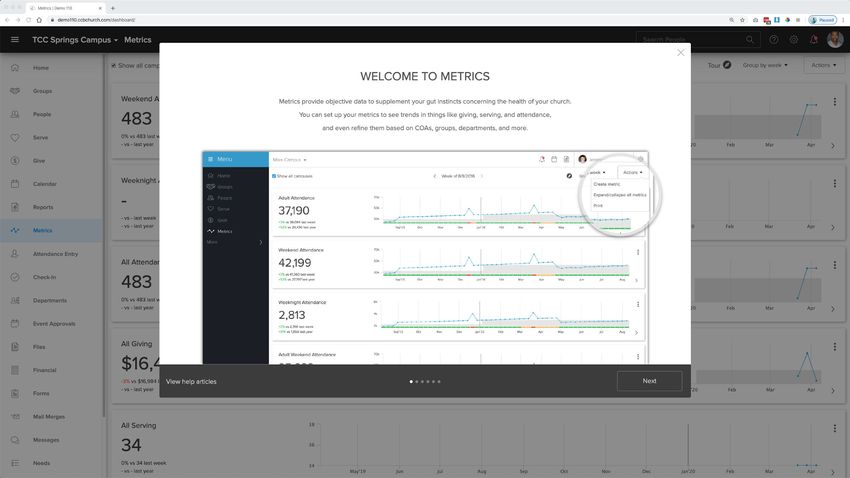Click the Financial sidebar icon
850x478 pixels.
[15, 370]
